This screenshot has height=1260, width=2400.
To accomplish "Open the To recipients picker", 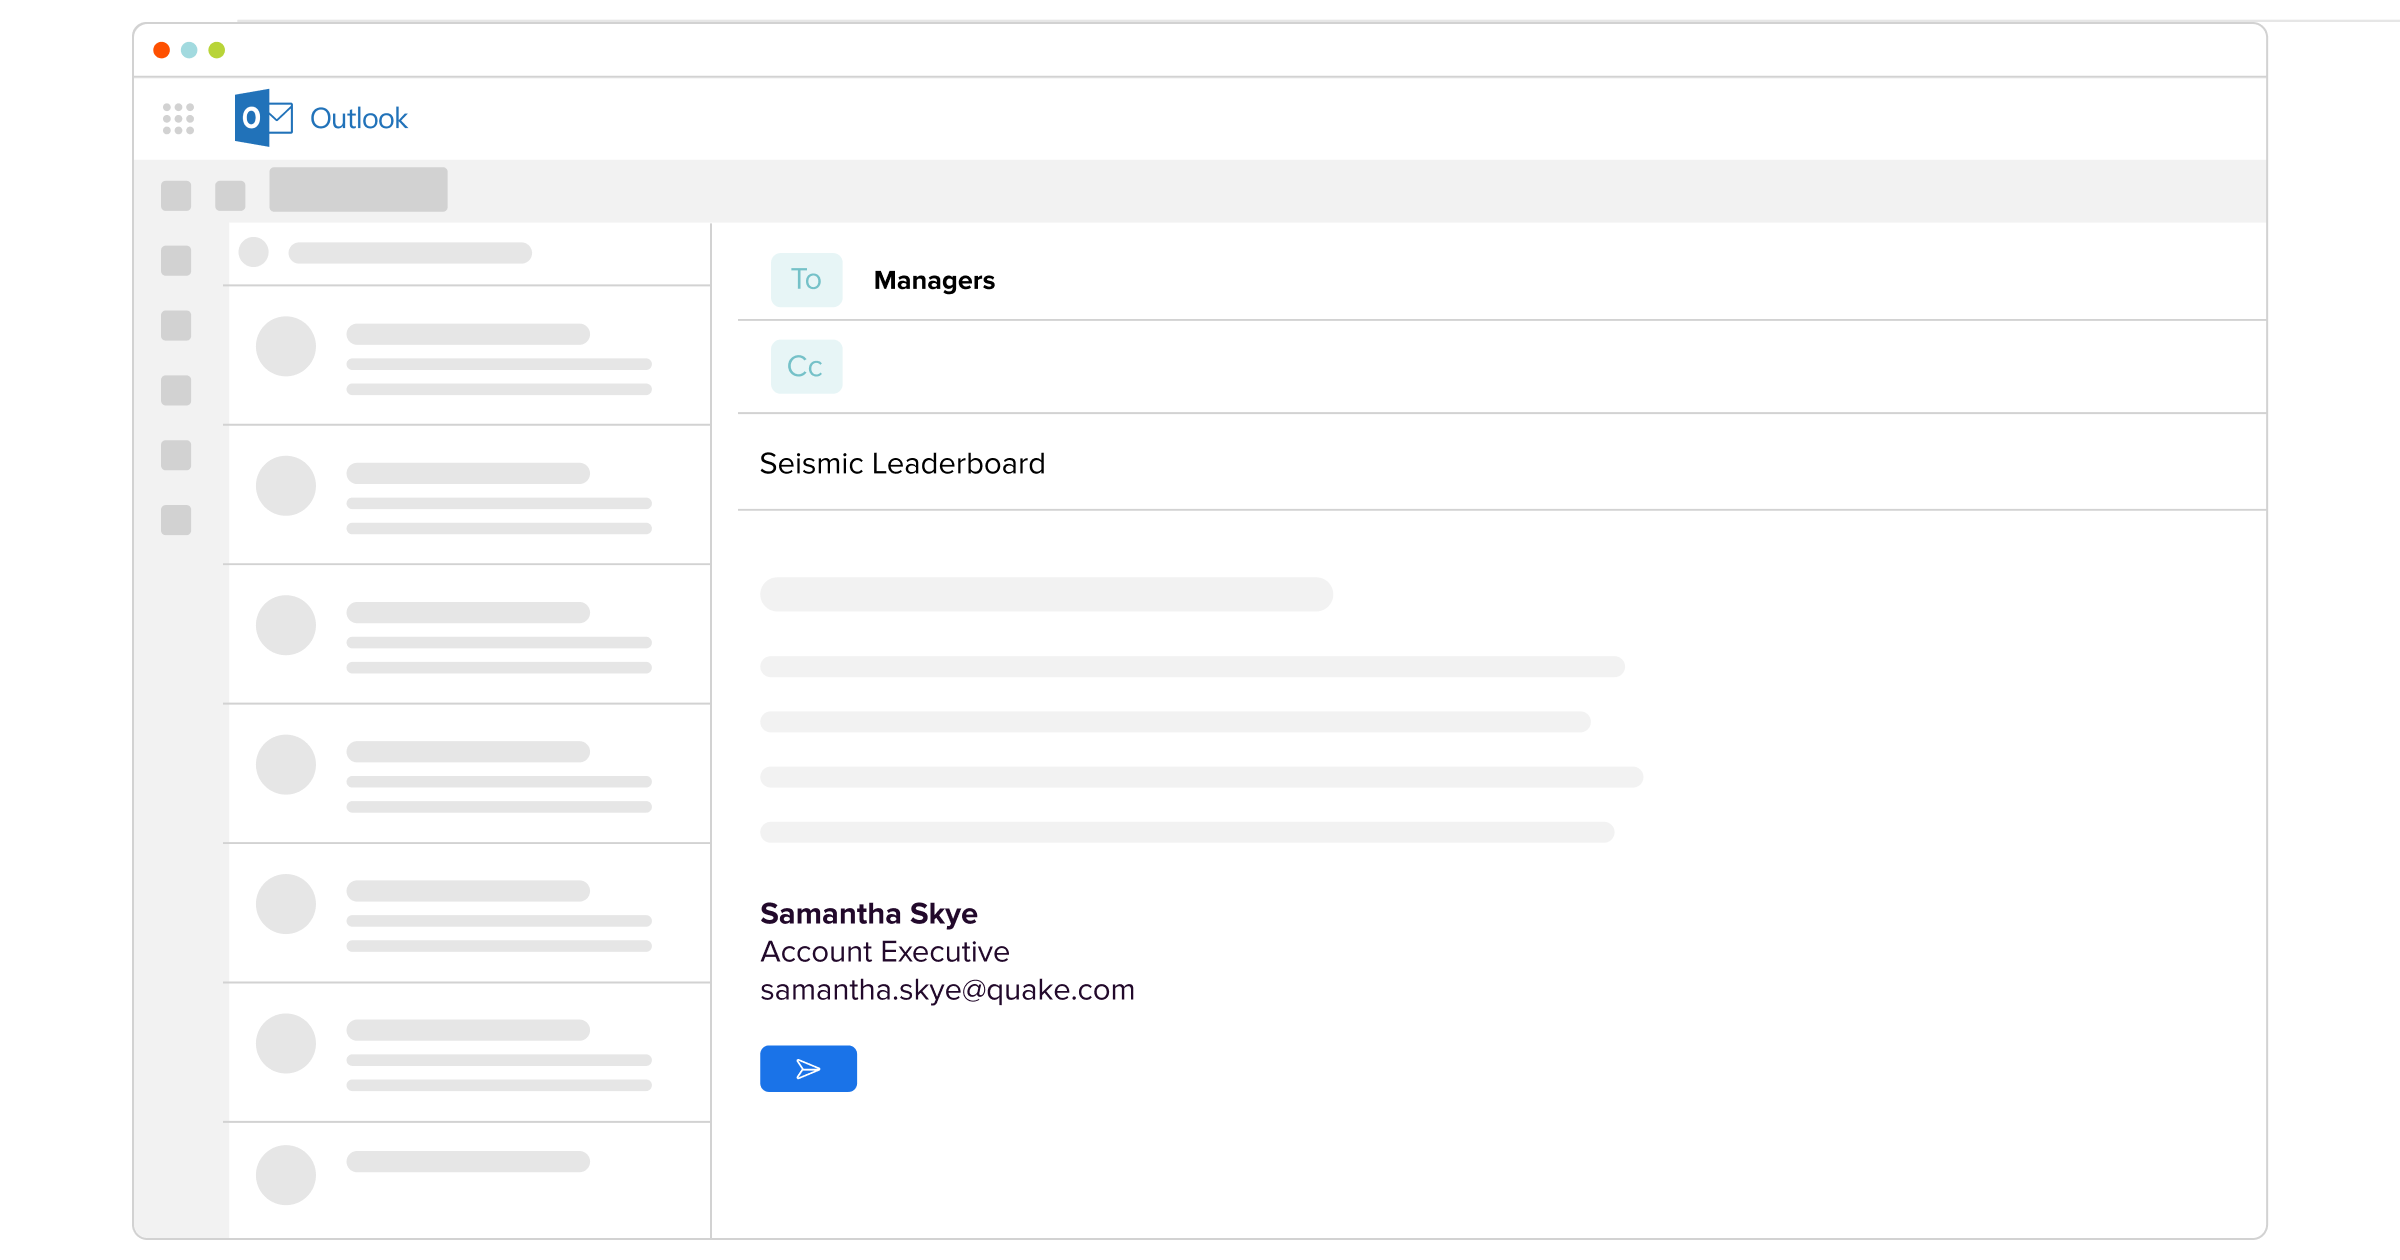I will pyautogui.click(x=806, y=280).
